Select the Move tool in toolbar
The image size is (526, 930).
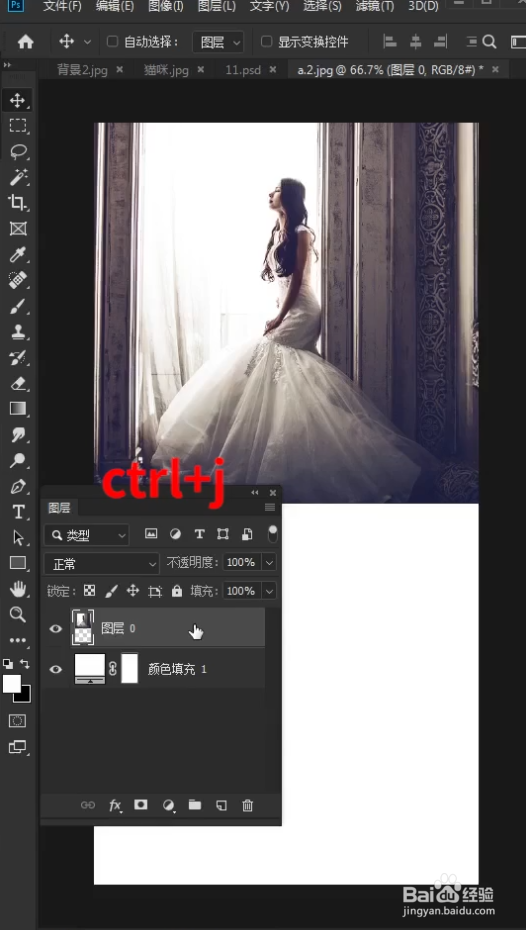tap(17, 100)
